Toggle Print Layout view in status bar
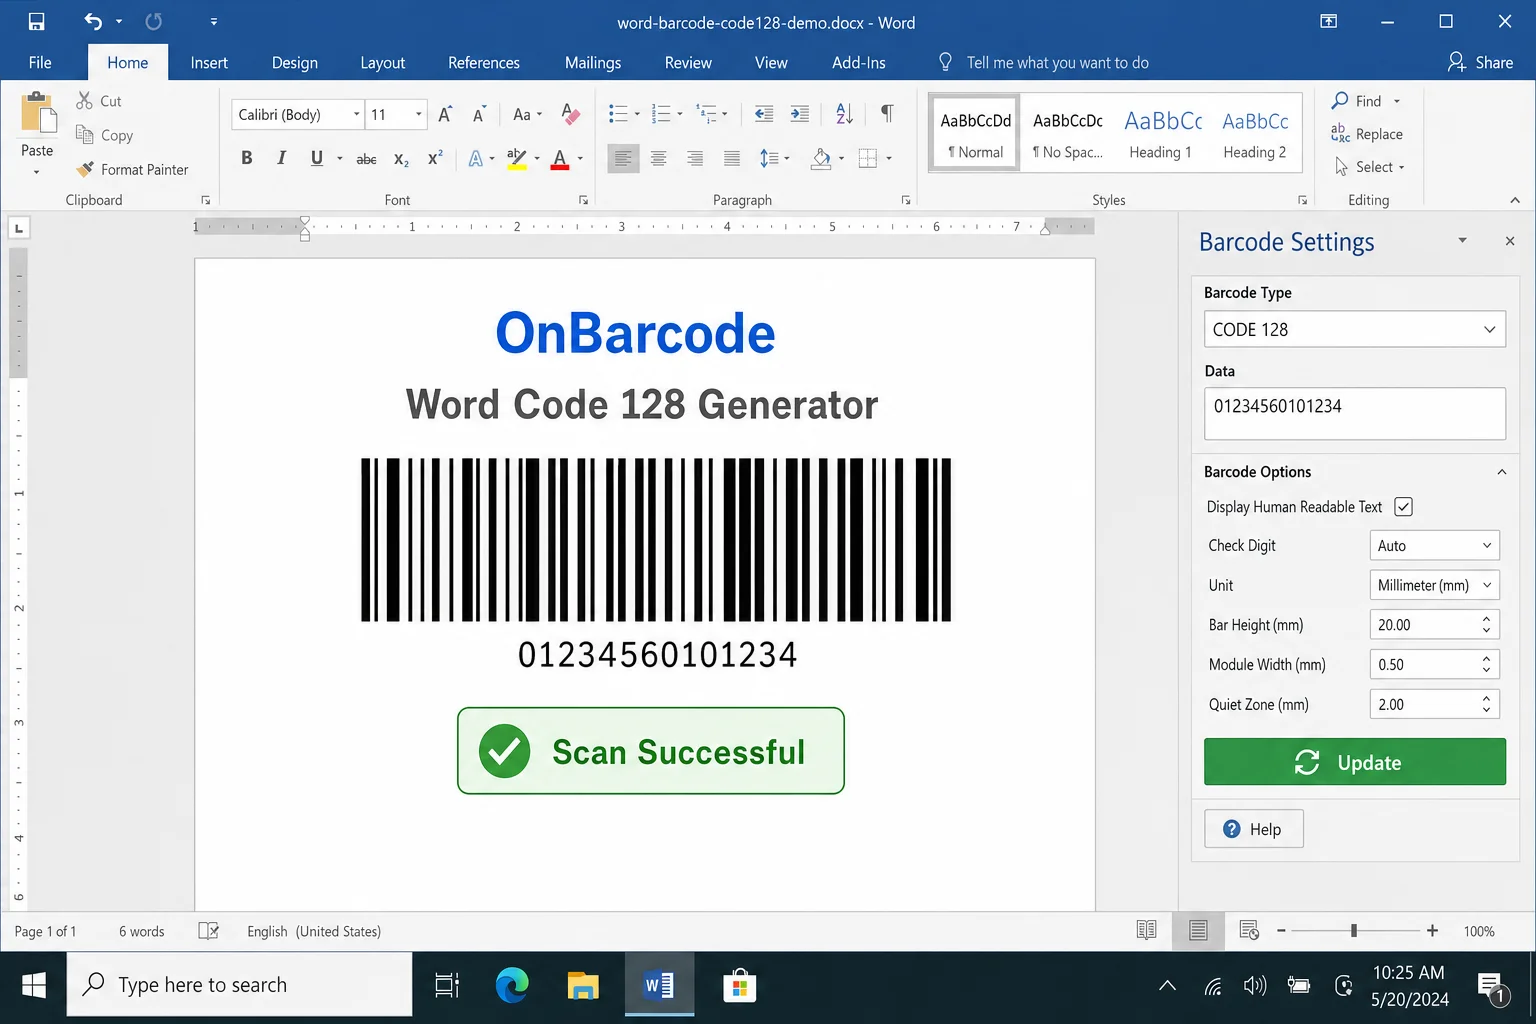 pos(1198,931)
